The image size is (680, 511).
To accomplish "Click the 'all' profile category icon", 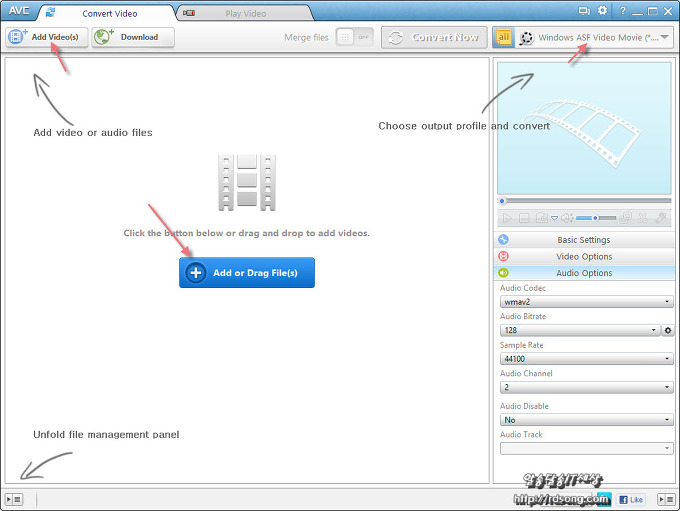I will (x=503, y=37).
